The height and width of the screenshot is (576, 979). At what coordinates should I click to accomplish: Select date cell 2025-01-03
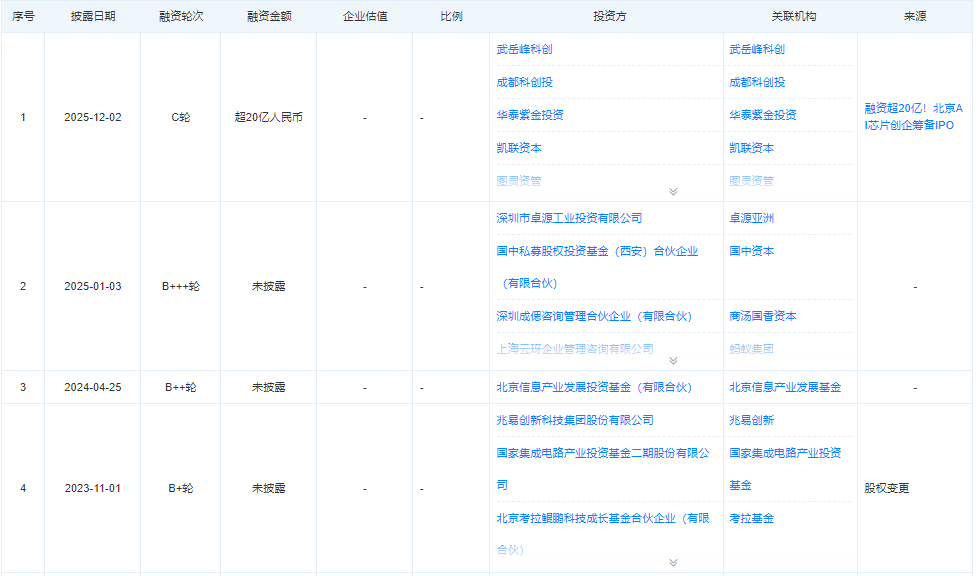click(x=93, y=286)
